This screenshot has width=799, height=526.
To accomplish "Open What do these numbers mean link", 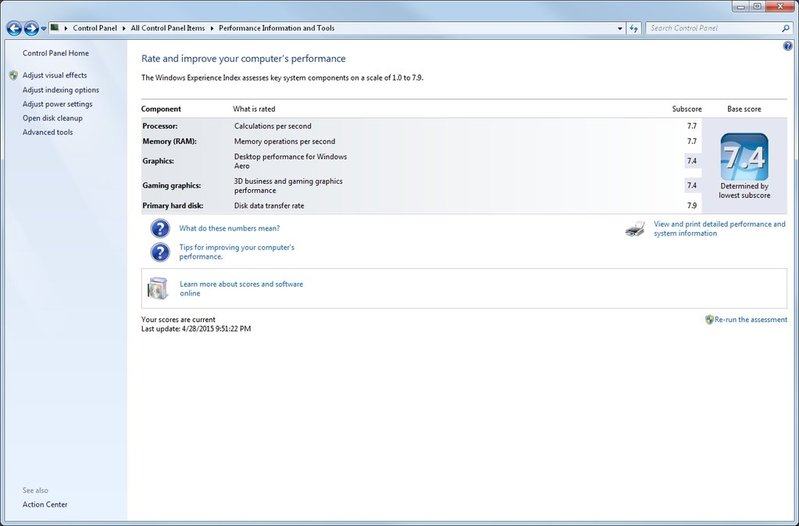I will (229, 228).
